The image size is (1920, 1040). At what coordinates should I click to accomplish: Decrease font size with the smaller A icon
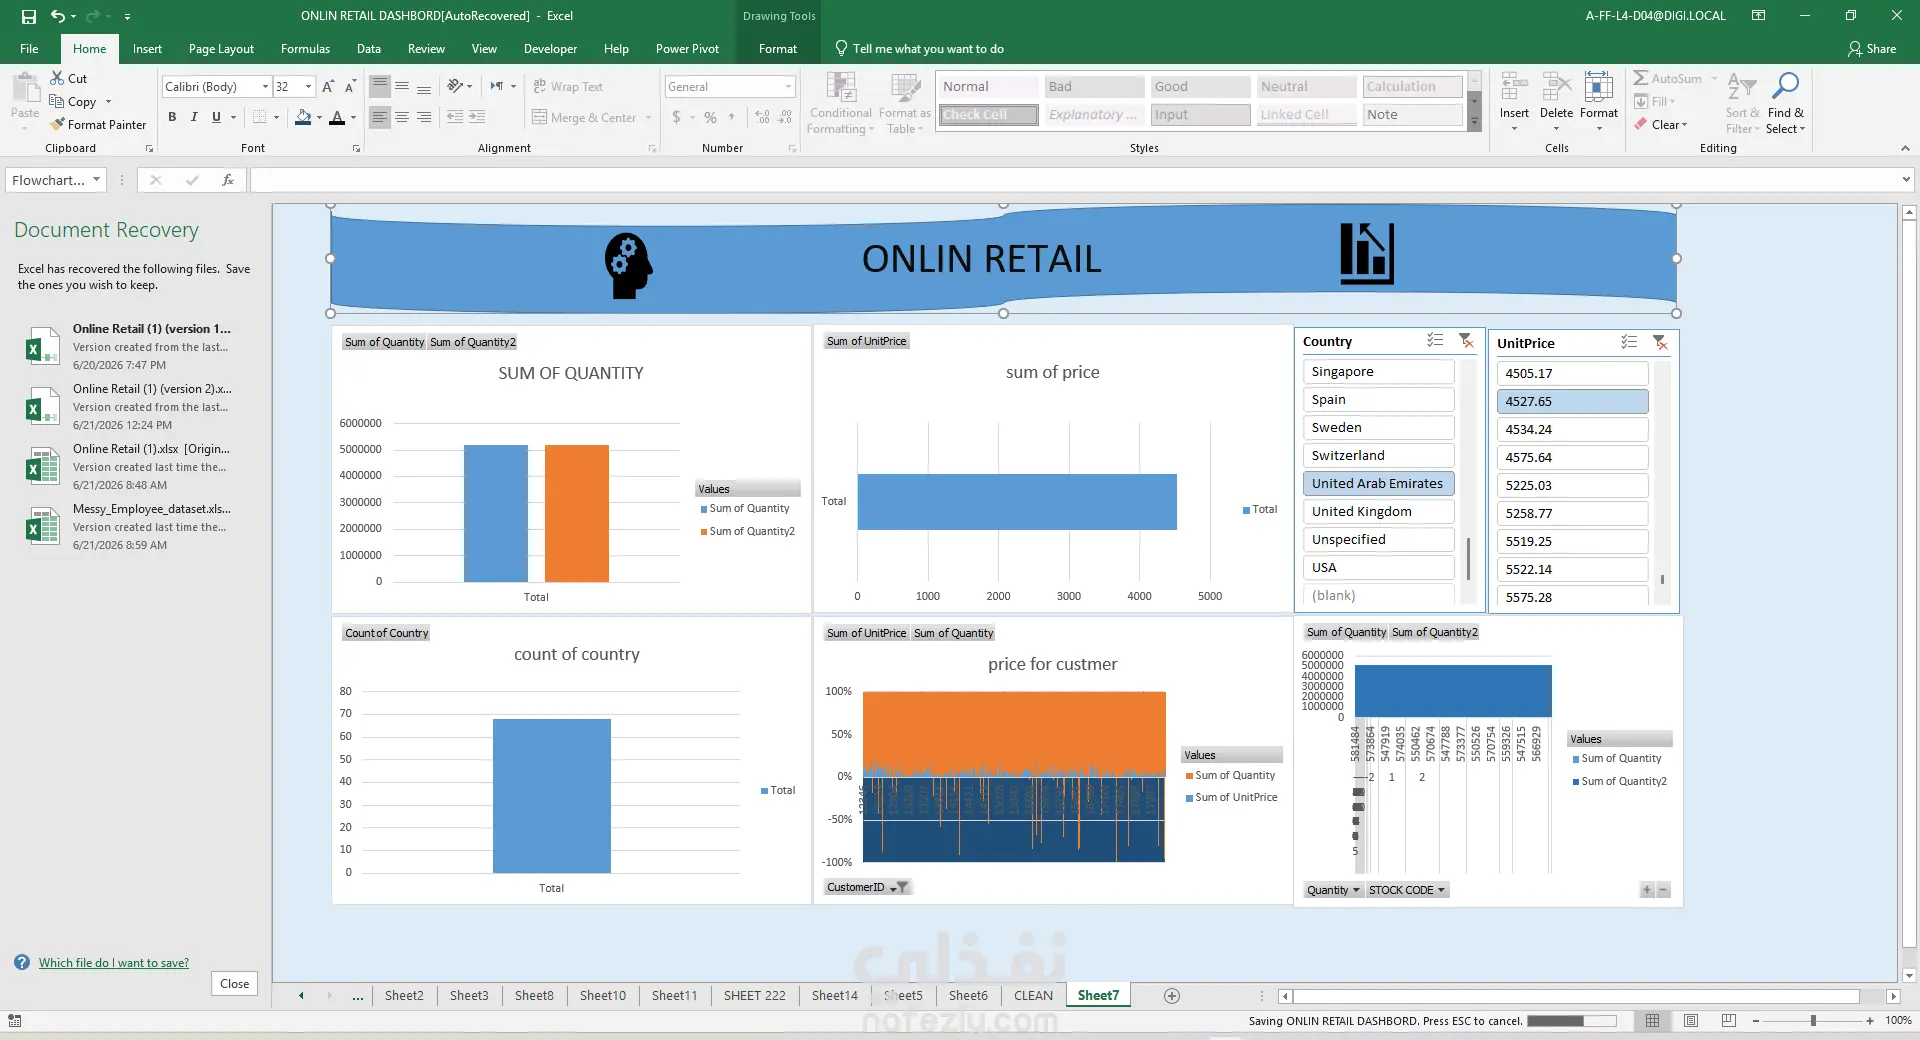click(x=350, y=87)
